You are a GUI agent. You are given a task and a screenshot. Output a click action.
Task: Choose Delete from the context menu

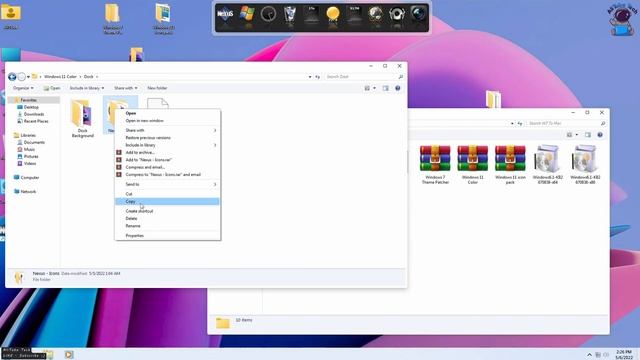(x=168, y=219)
